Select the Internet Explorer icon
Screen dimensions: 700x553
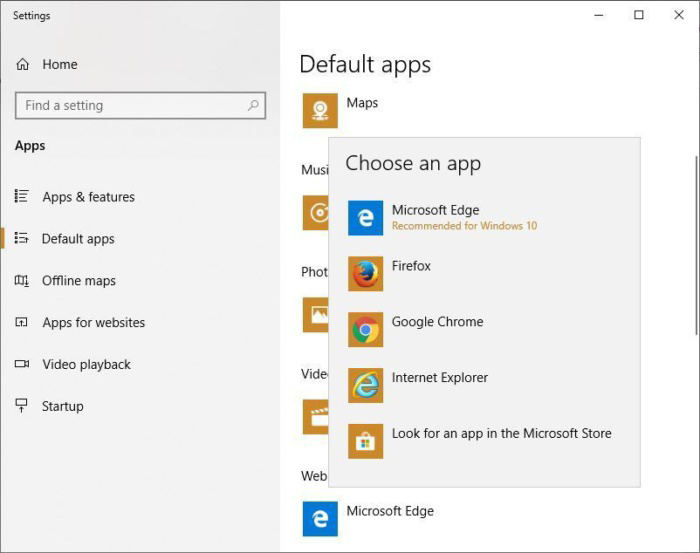click(365, 386)
